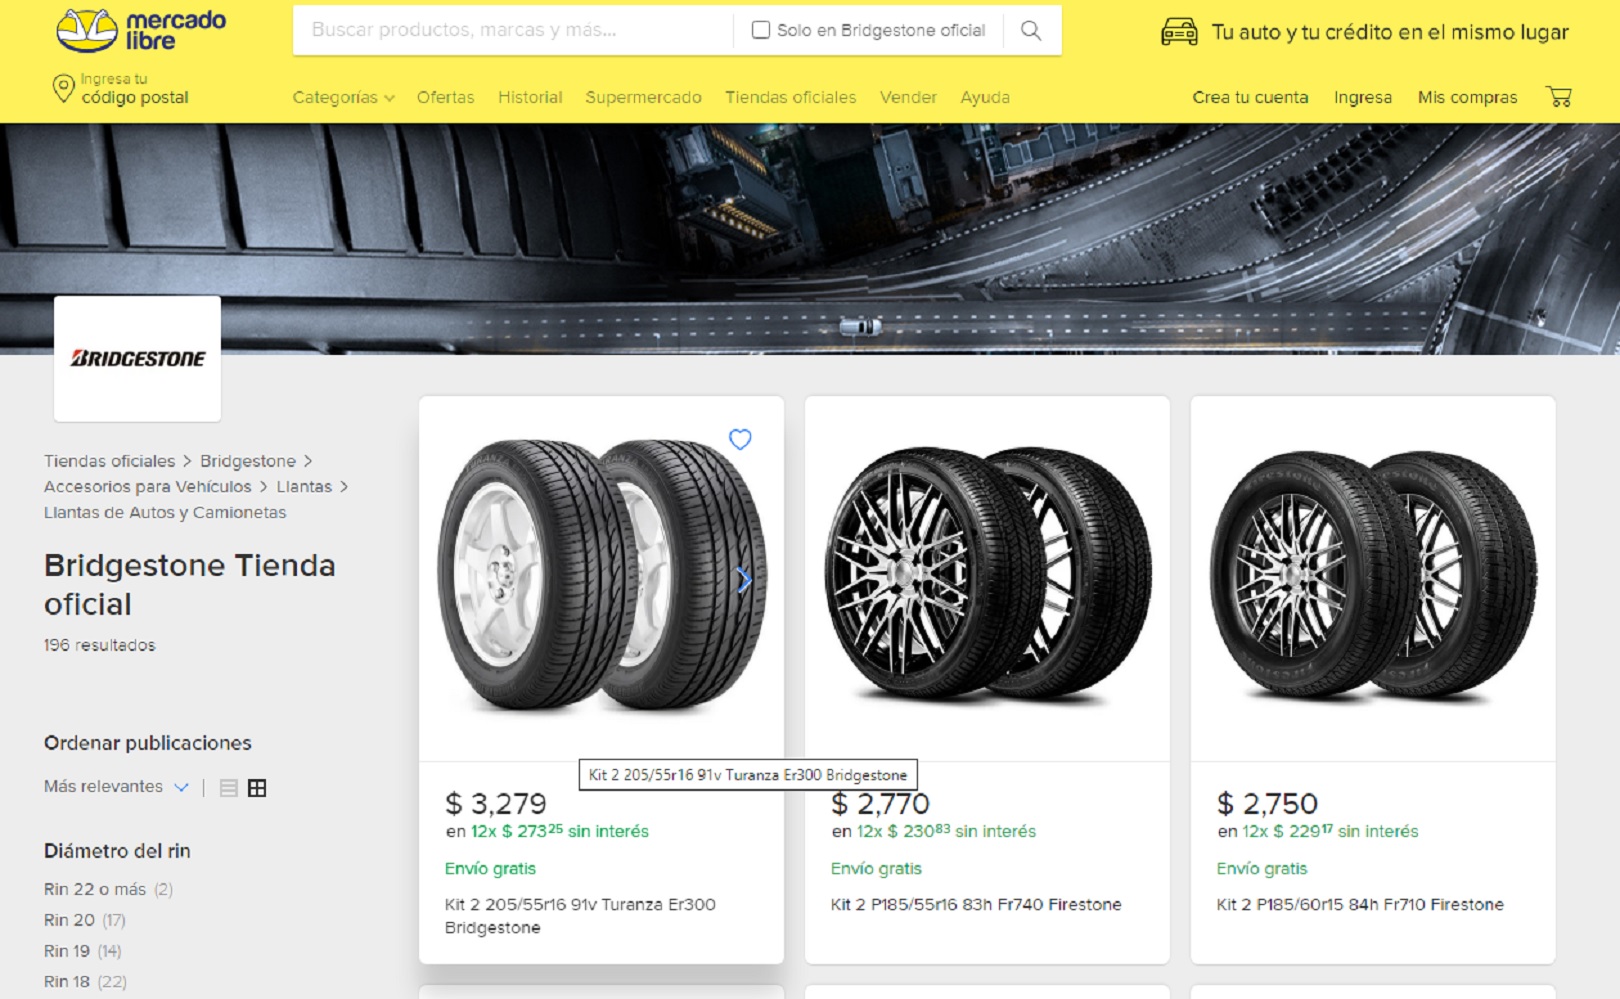Click the Bridgestone store logo
Screen dimensions: 1620x999
[137, 358]
